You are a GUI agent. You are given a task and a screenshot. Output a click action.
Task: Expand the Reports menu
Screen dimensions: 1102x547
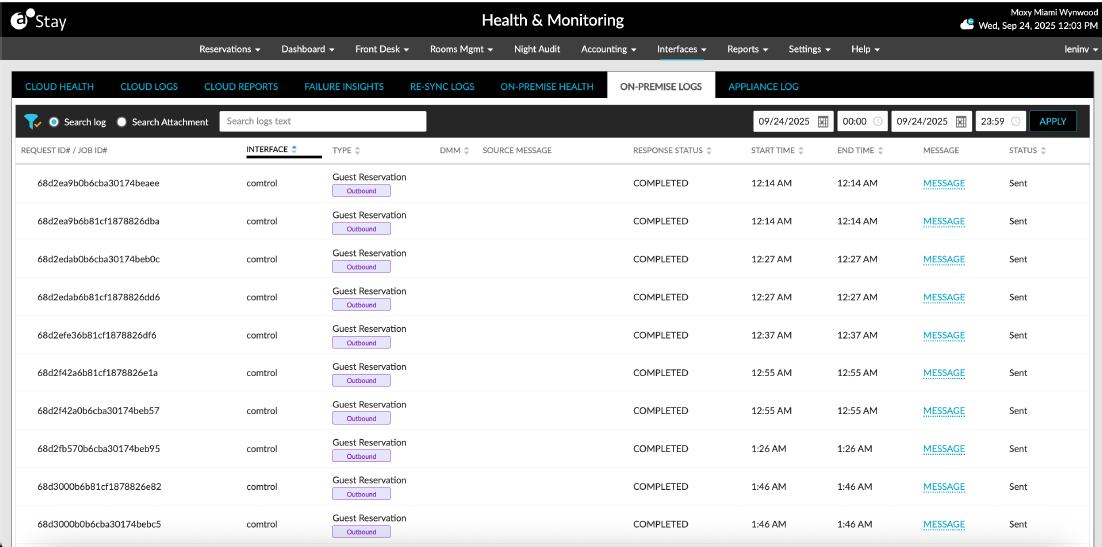click(747, 49)
